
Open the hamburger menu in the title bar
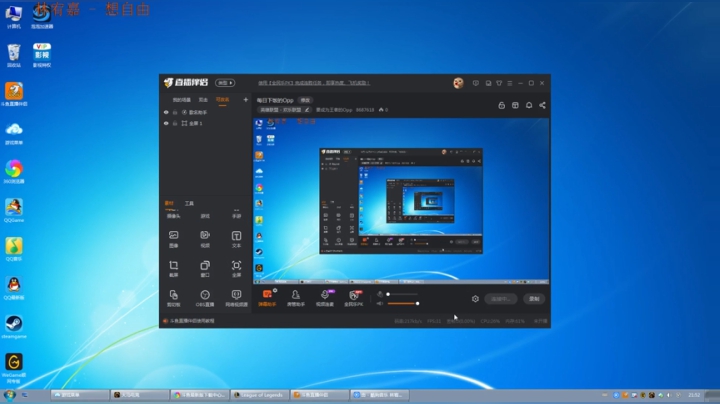click(x=510, y=83)
